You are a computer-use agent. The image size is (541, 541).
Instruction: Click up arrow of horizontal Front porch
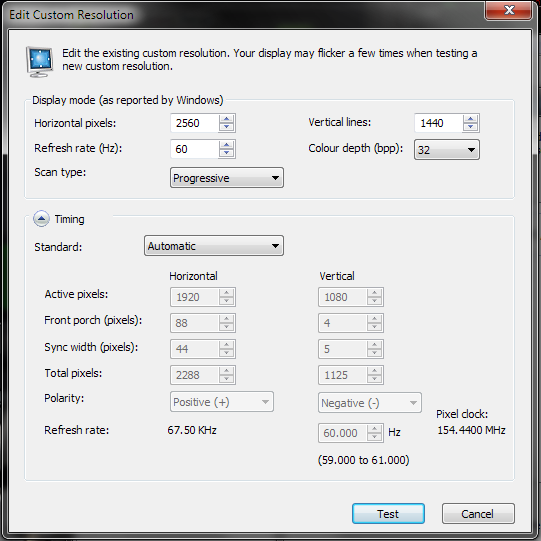click(227, 319)
